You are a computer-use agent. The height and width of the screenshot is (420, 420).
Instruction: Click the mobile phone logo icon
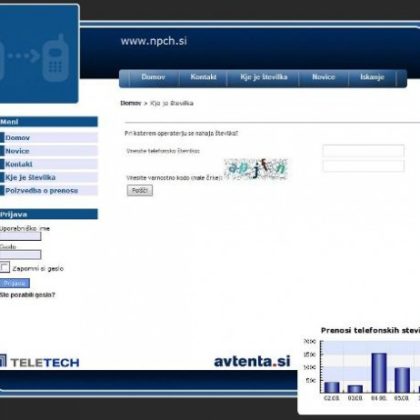point(56,57)
